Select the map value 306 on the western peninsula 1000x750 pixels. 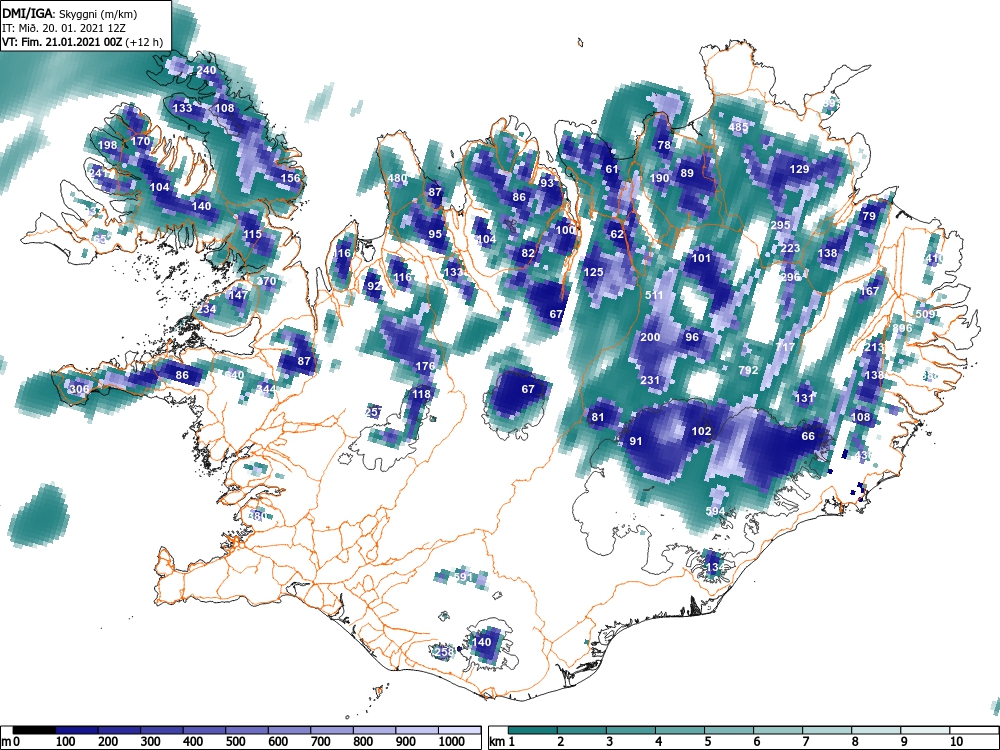[79, 389]
